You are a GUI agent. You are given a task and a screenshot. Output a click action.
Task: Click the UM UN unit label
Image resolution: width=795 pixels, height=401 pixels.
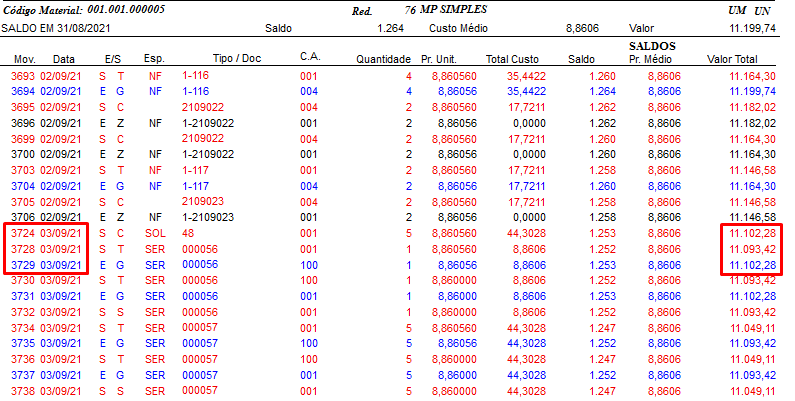749,11
